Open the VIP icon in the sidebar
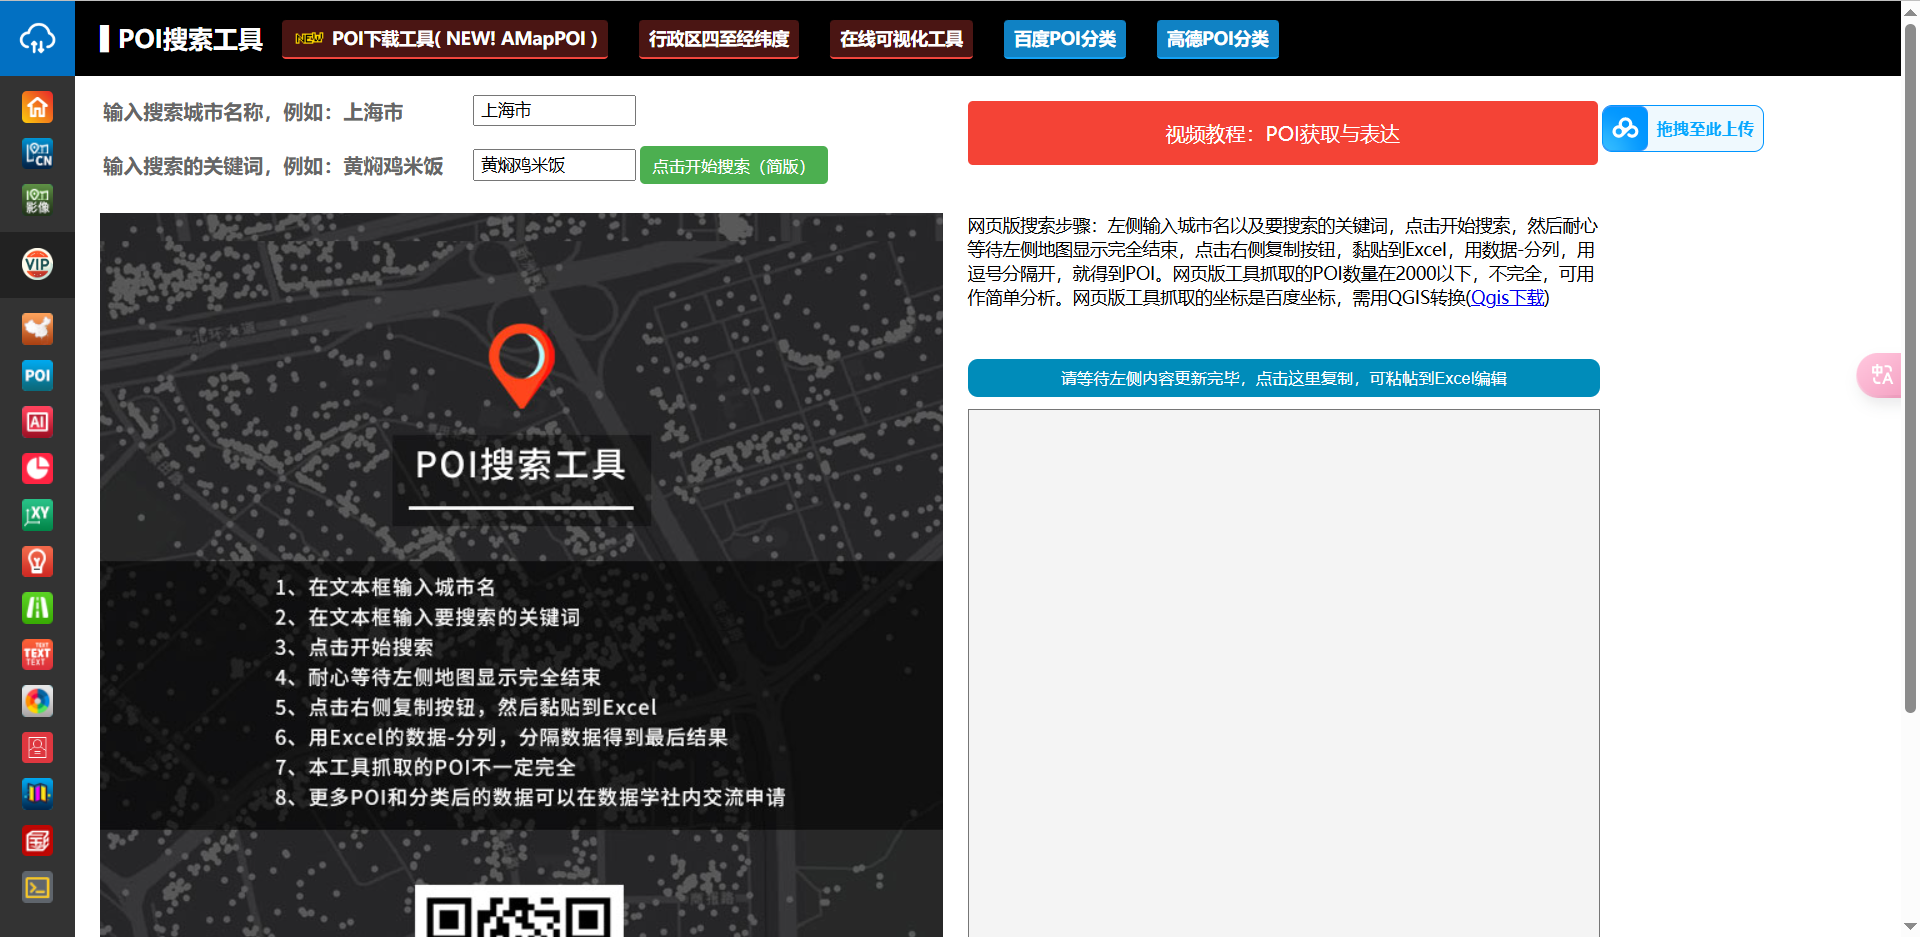 37,264
